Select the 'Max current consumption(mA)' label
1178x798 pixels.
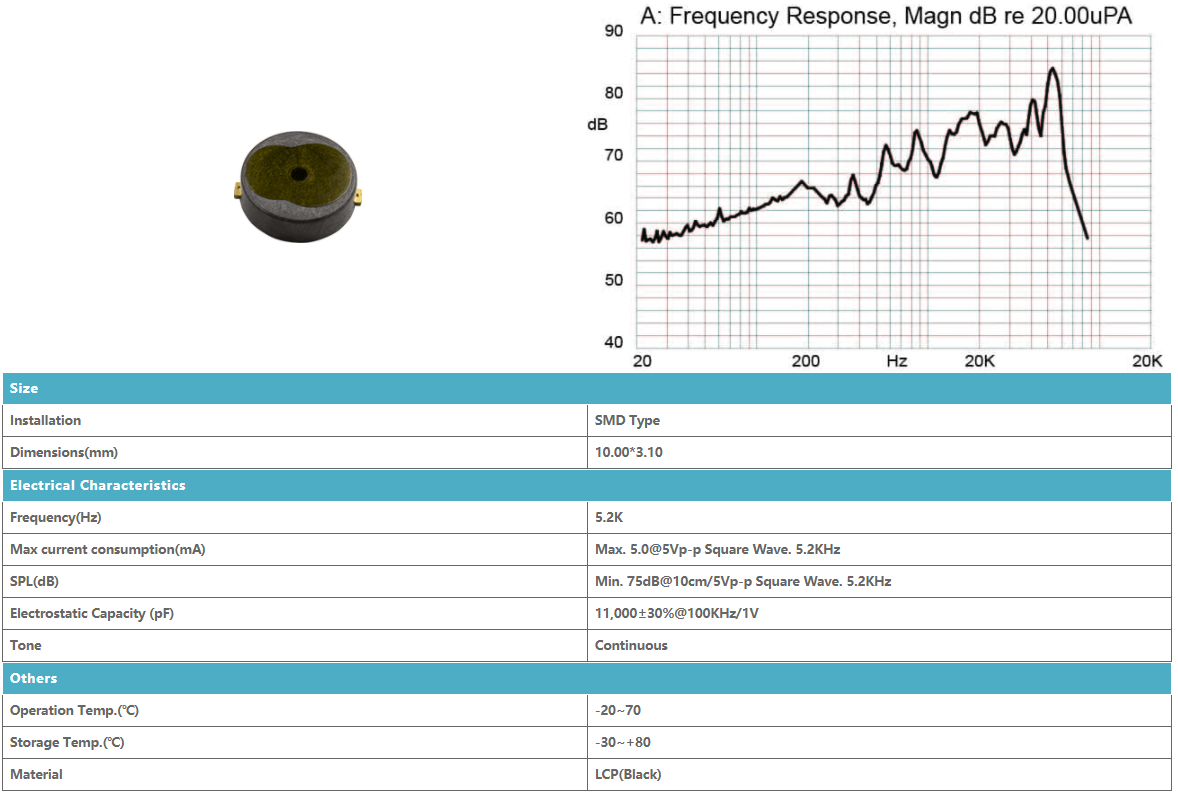107,549
